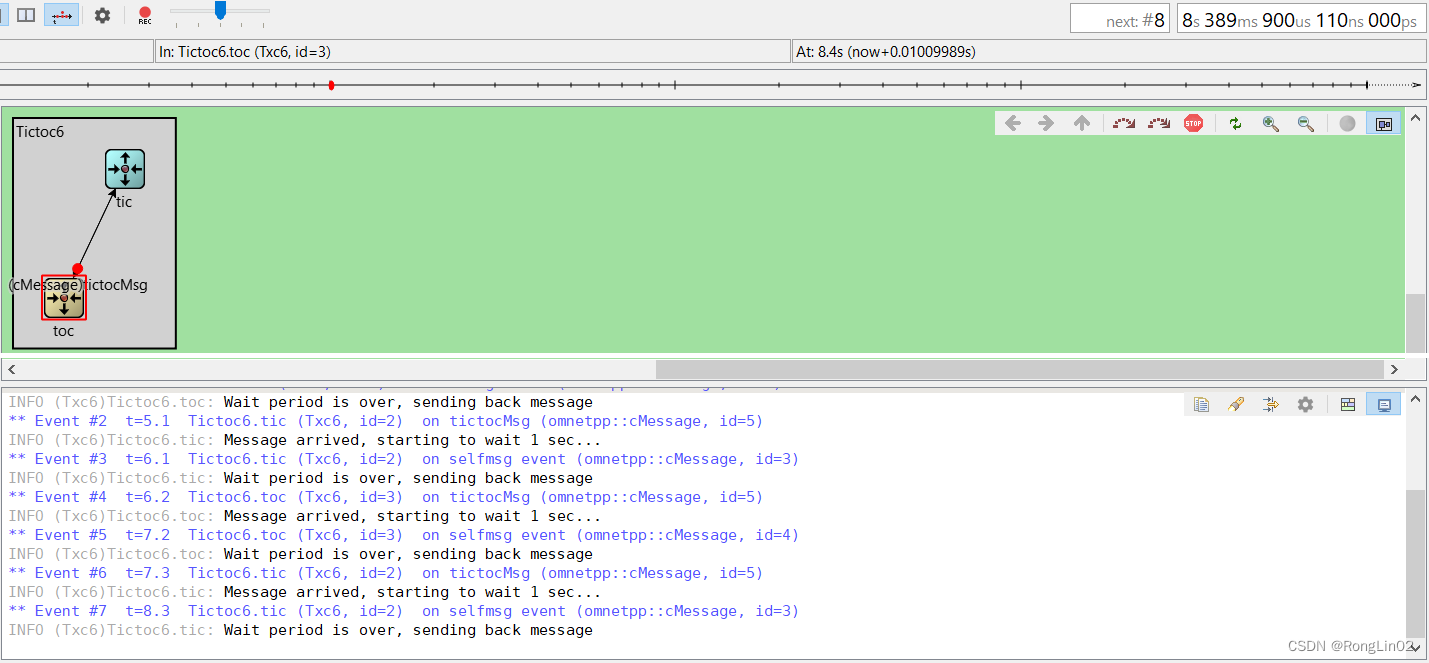This screenshot has width=1429, height=663.
Task: Click the last 'Wait period is over' log line
Action: tap(300, 630)
